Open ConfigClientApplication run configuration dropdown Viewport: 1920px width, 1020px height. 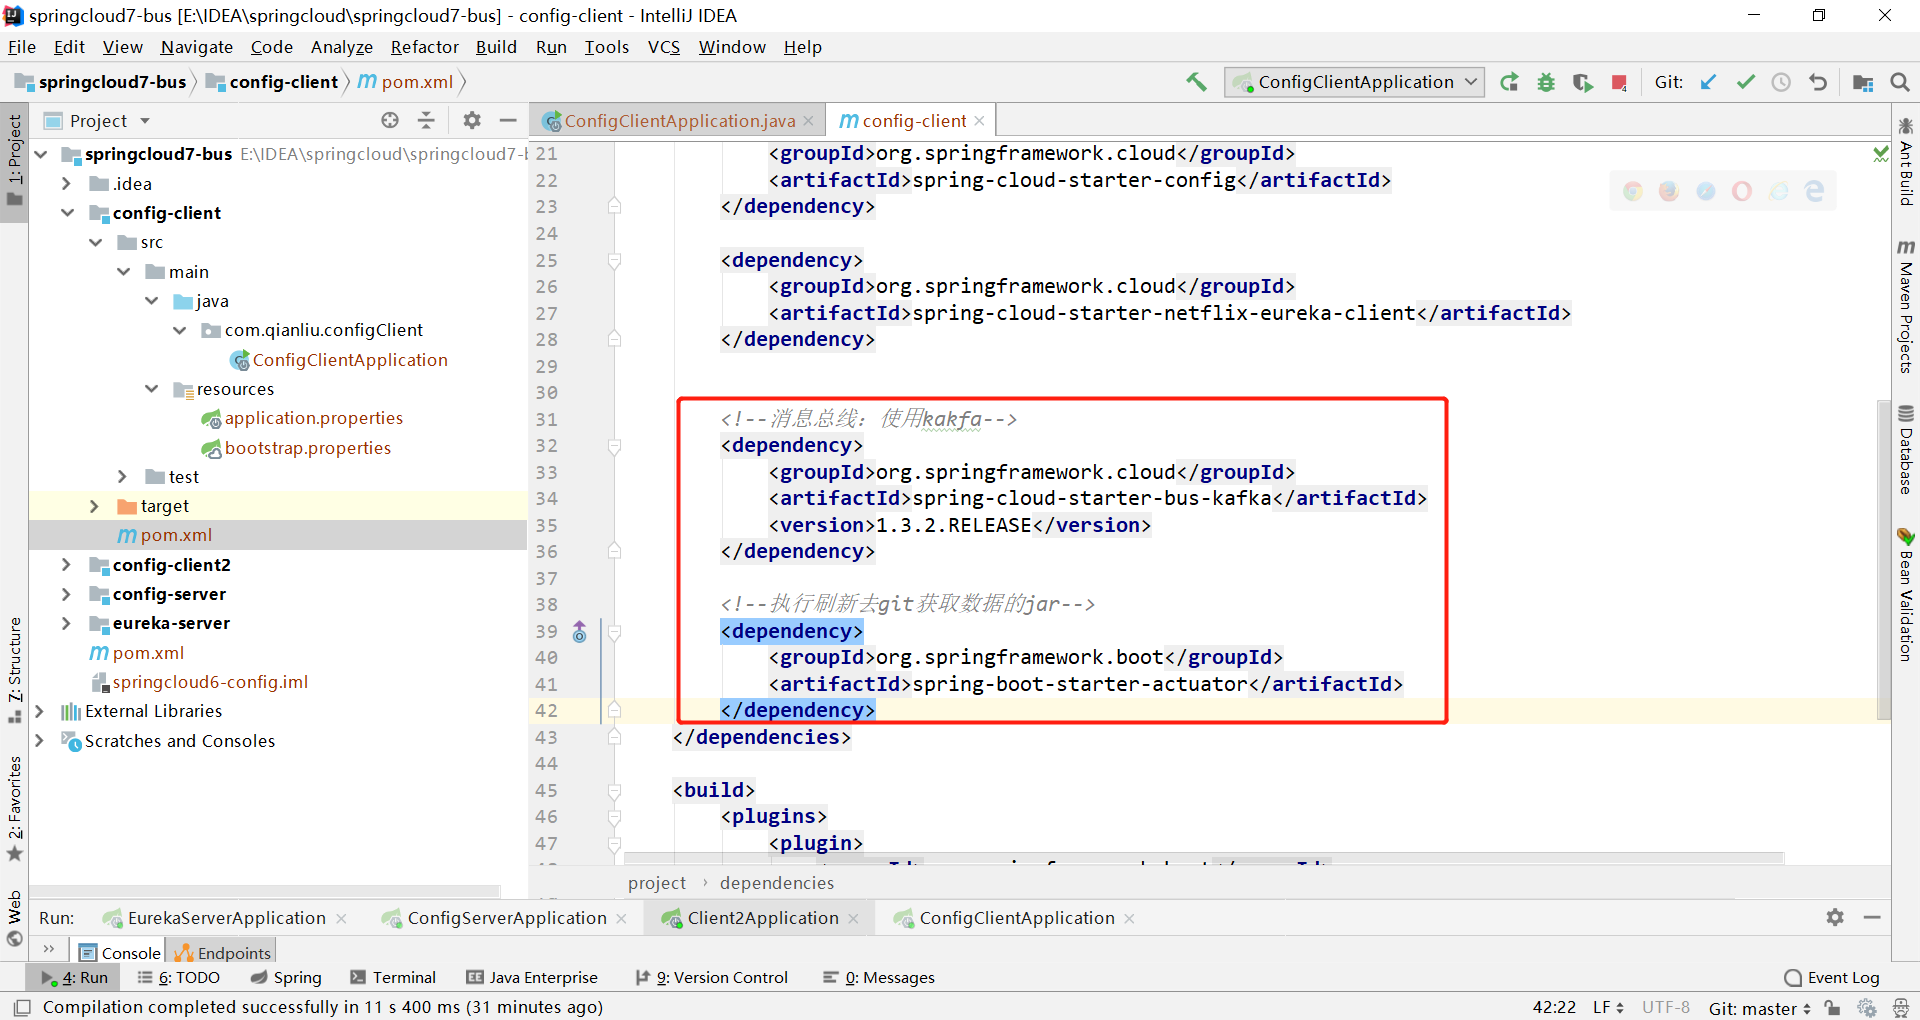click(x=1354, y=82)
